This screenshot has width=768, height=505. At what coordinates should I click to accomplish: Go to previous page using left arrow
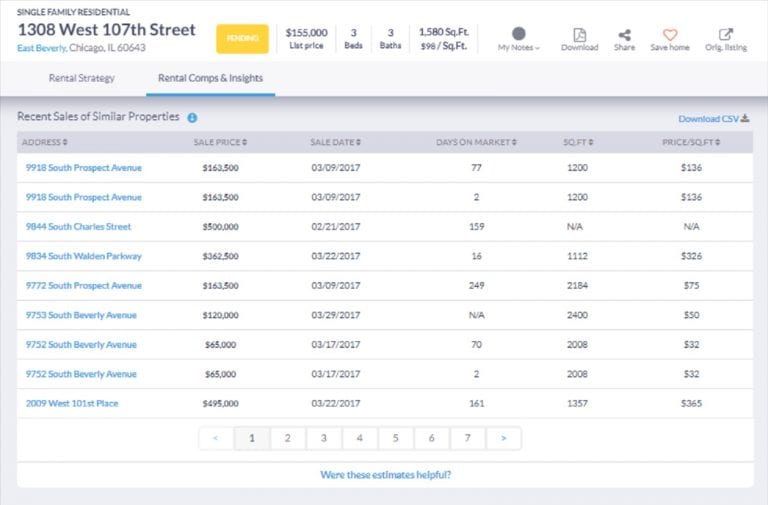point(216,438)
